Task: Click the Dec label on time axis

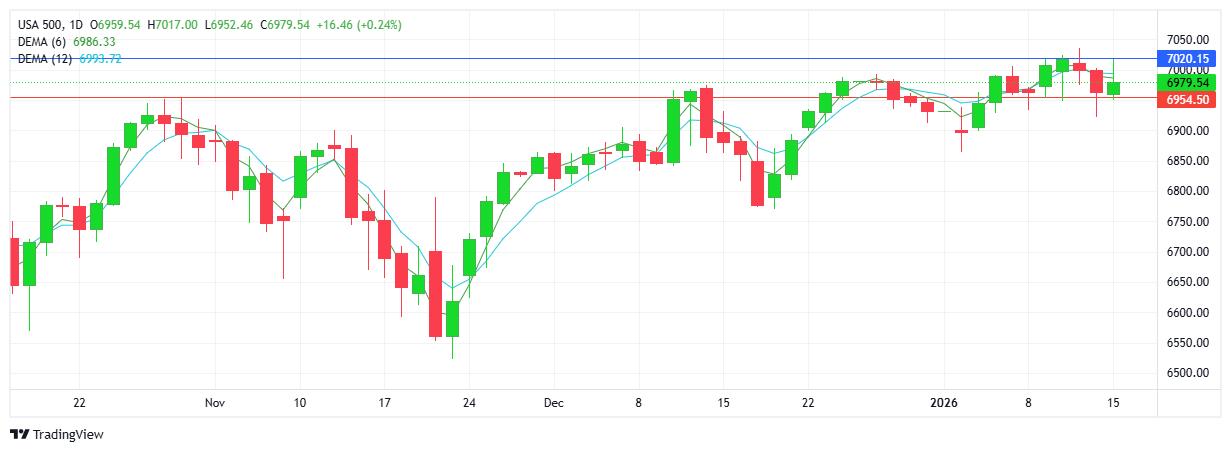Action: [553, 403]
